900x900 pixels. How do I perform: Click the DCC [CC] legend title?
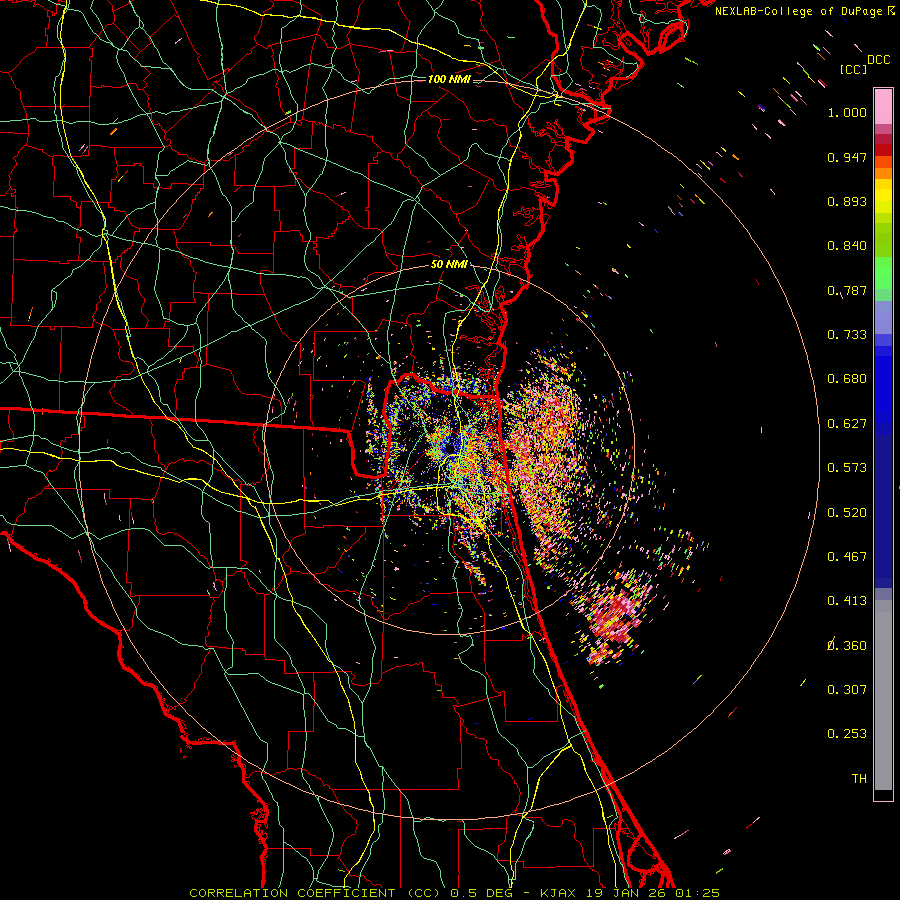[x=865, y=64]
